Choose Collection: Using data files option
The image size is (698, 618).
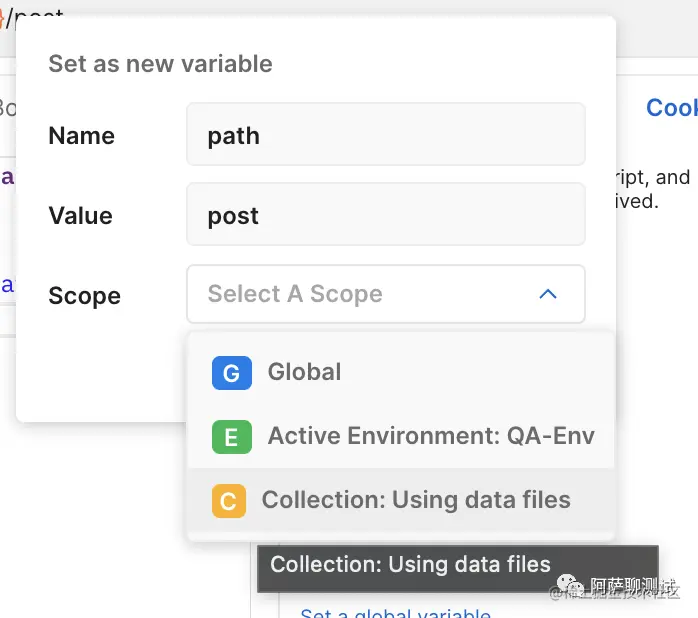point(401,500)
